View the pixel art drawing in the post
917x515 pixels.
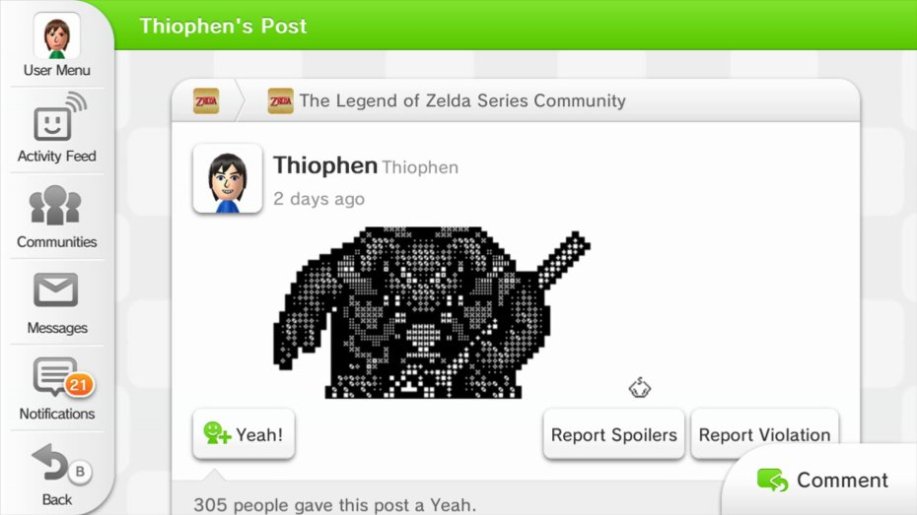pos(432,313)
